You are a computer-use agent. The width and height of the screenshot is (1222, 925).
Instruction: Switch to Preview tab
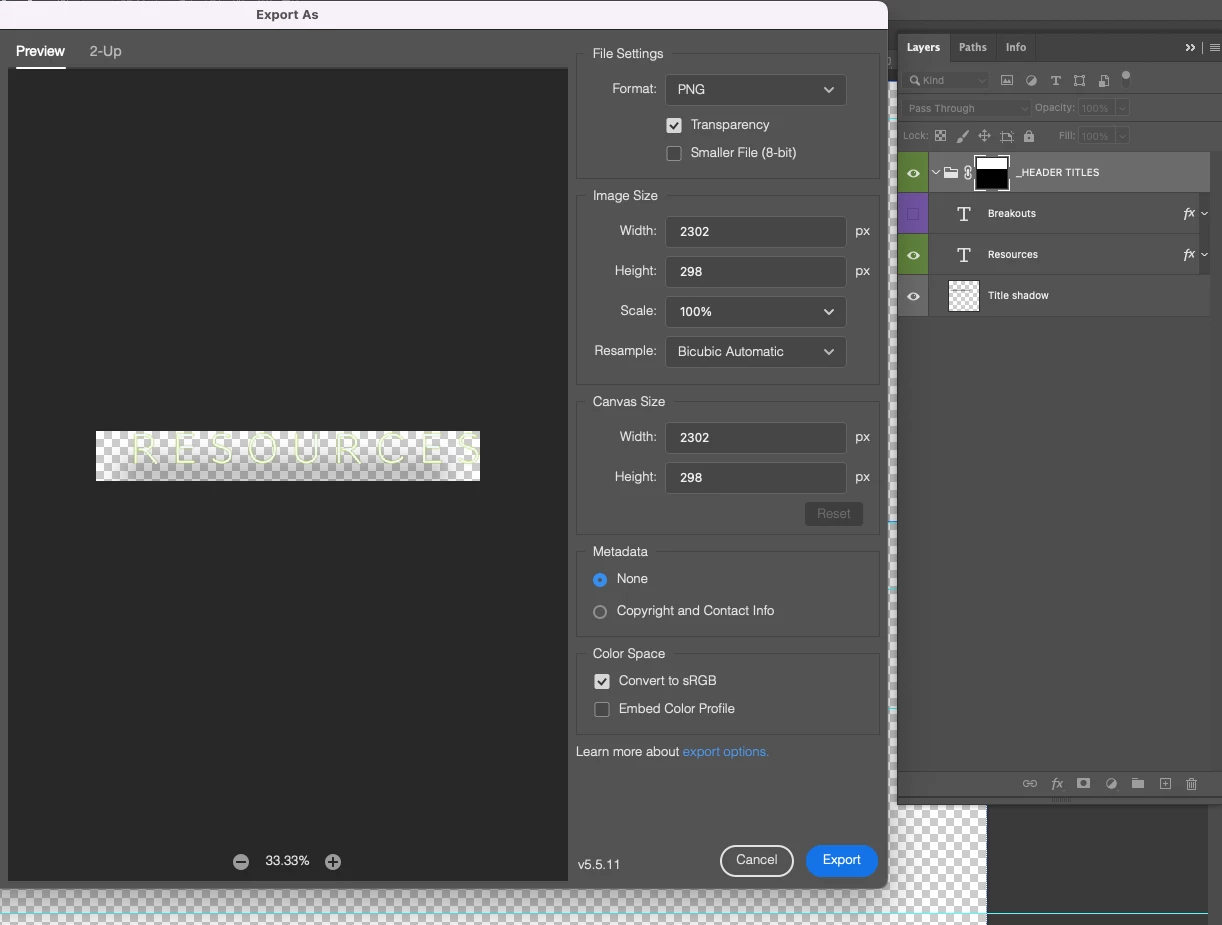tap(40, 51)
